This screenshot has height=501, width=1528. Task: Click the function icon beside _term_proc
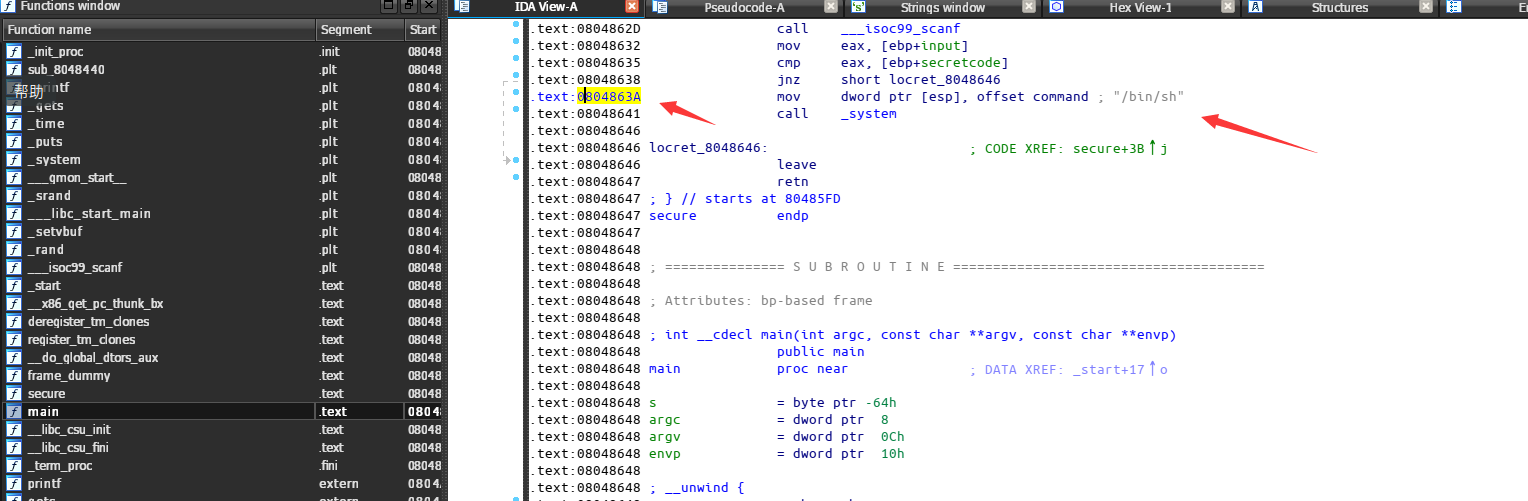tap(14, 466)
